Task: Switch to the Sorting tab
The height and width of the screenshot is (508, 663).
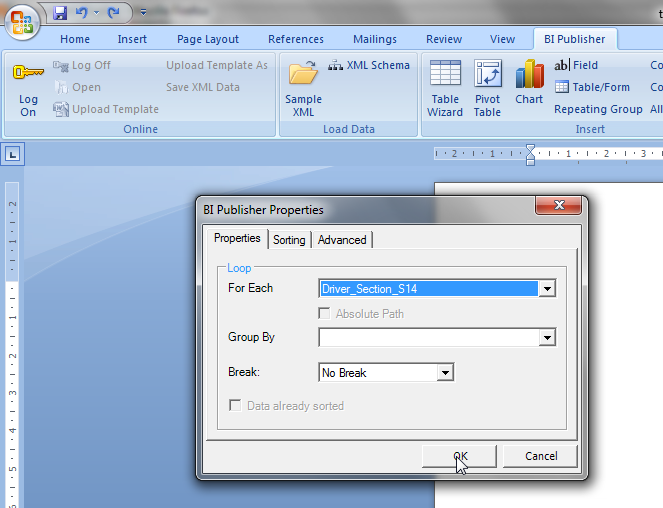Action: tap(289, 240)
